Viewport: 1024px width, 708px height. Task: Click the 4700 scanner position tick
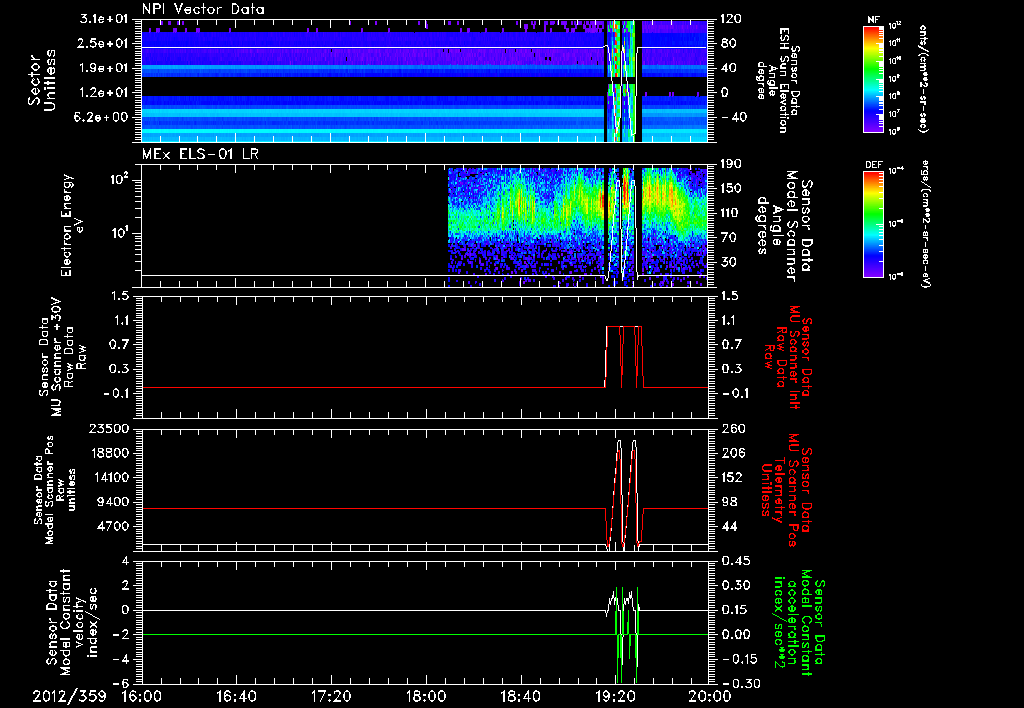click(112, 526)
